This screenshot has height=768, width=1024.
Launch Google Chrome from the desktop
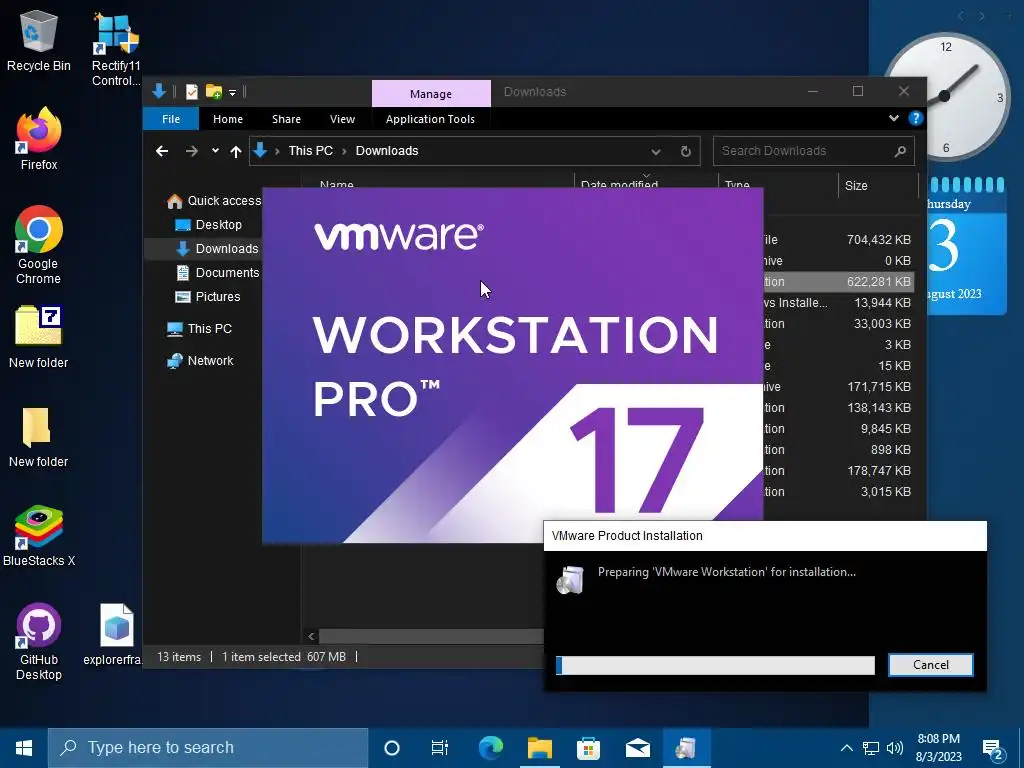click(39, 245)
